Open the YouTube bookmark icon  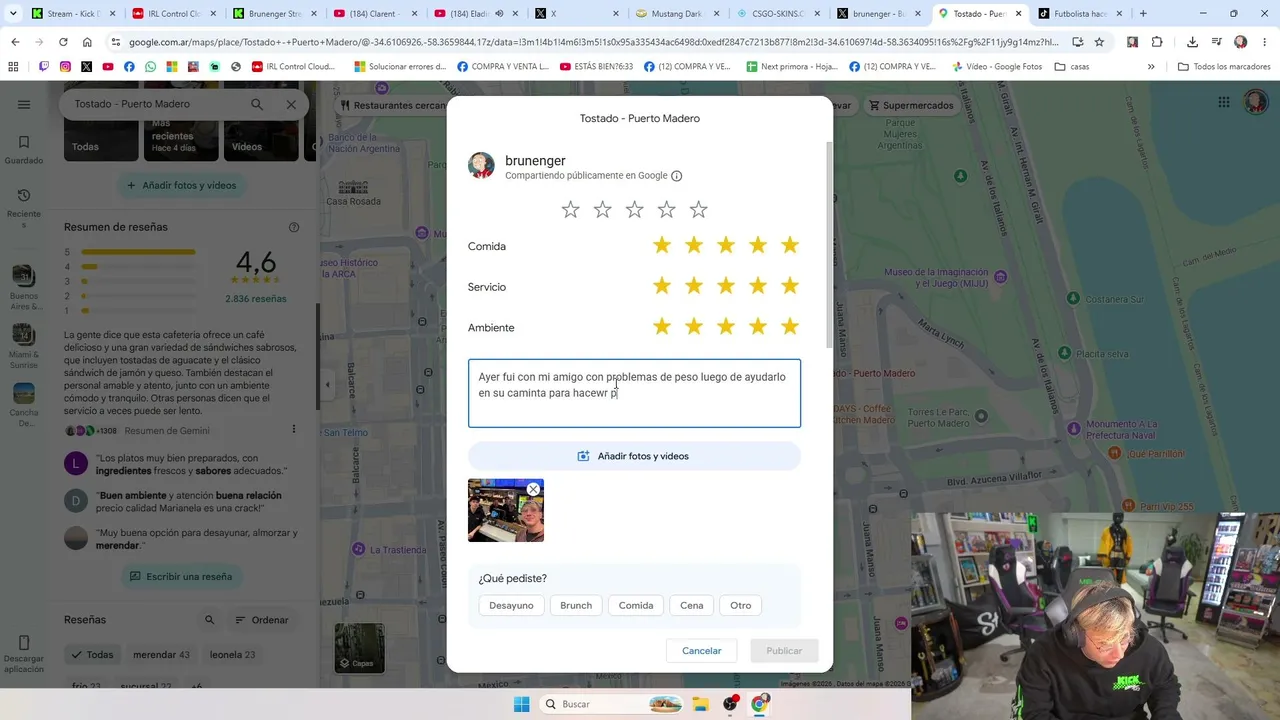pyautogui.click(x=108, y=67)
